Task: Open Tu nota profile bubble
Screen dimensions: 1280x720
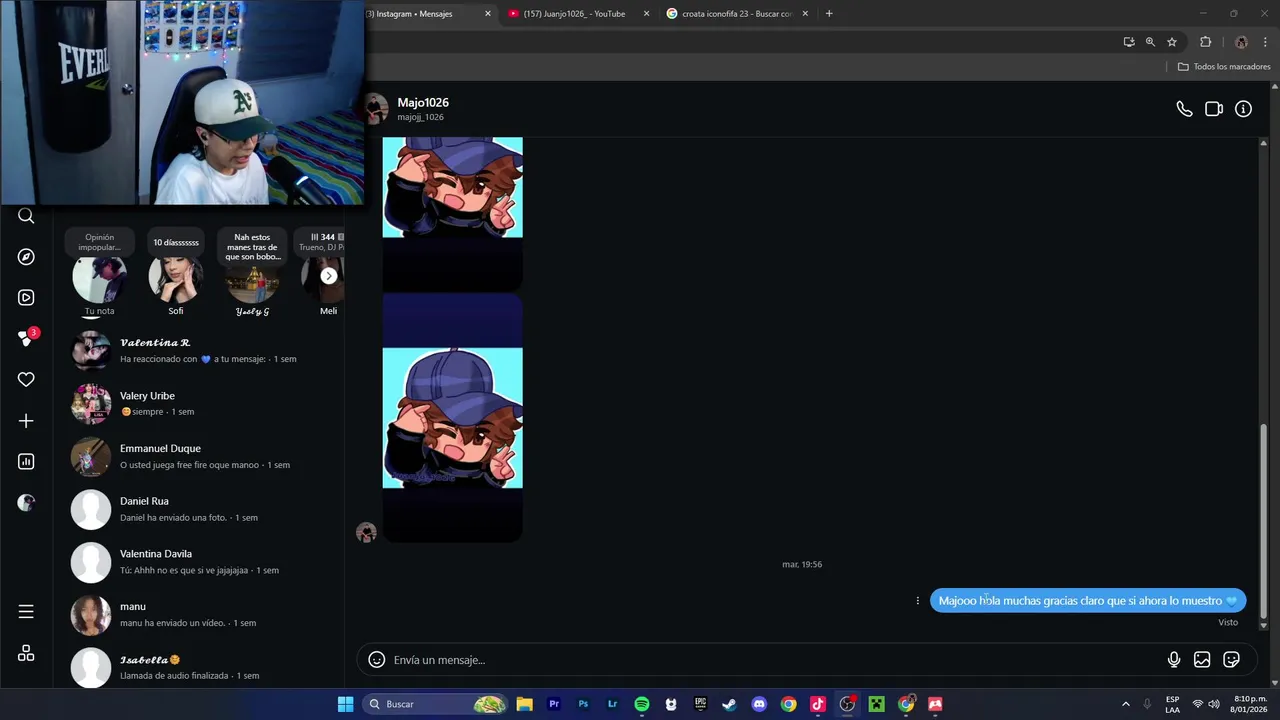Action: coord(99,280)
